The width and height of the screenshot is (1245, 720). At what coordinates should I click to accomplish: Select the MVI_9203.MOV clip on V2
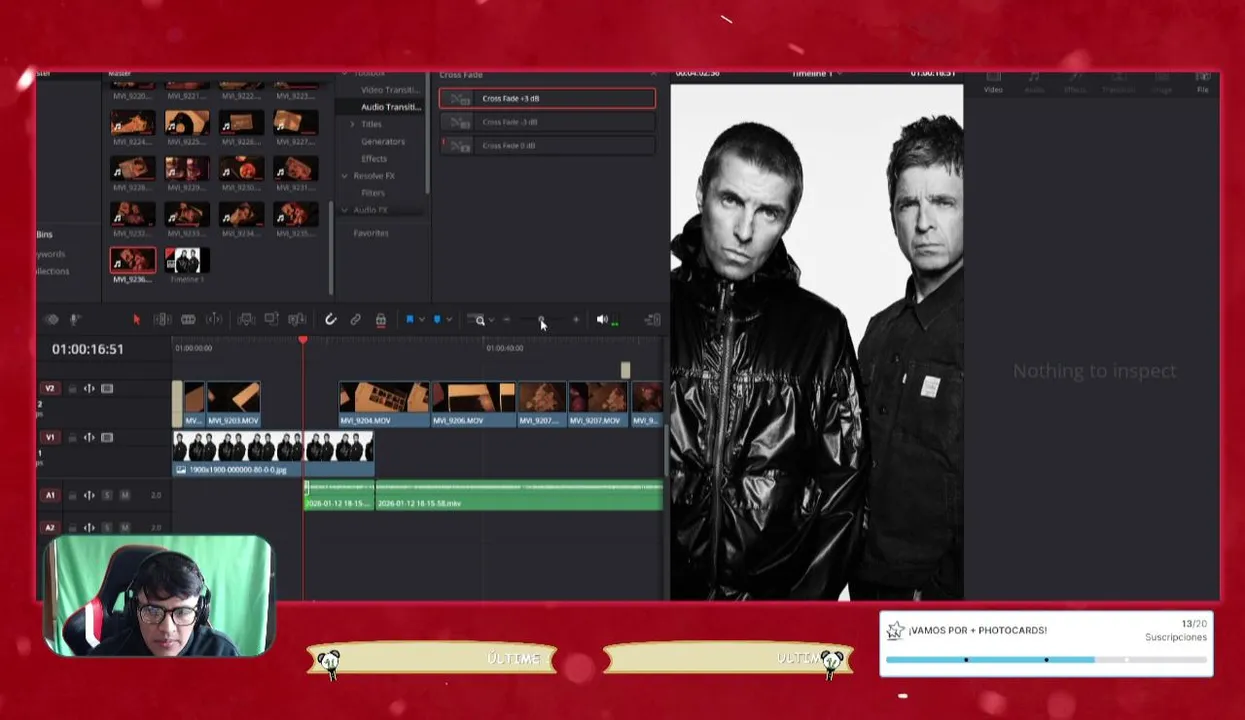point(234,404)
